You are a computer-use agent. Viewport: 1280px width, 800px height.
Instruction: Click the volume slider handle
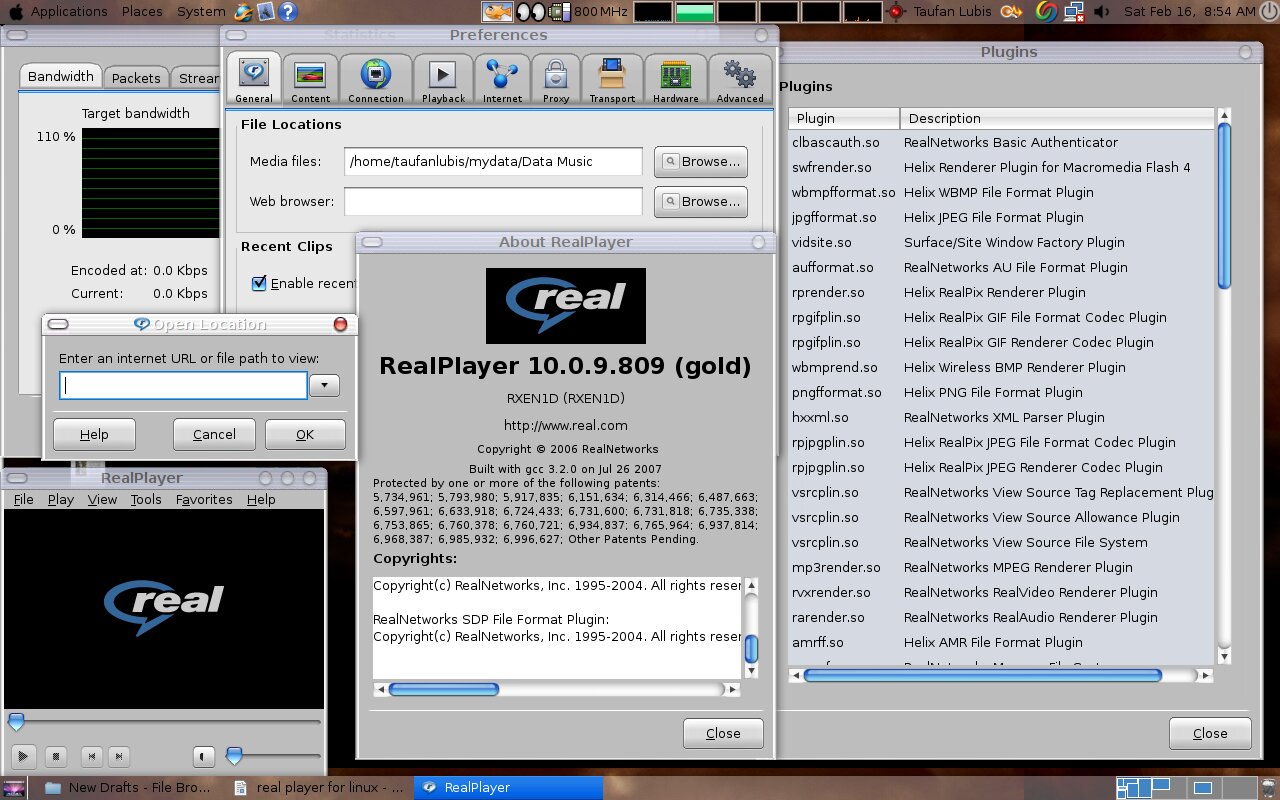pos(234,756)
